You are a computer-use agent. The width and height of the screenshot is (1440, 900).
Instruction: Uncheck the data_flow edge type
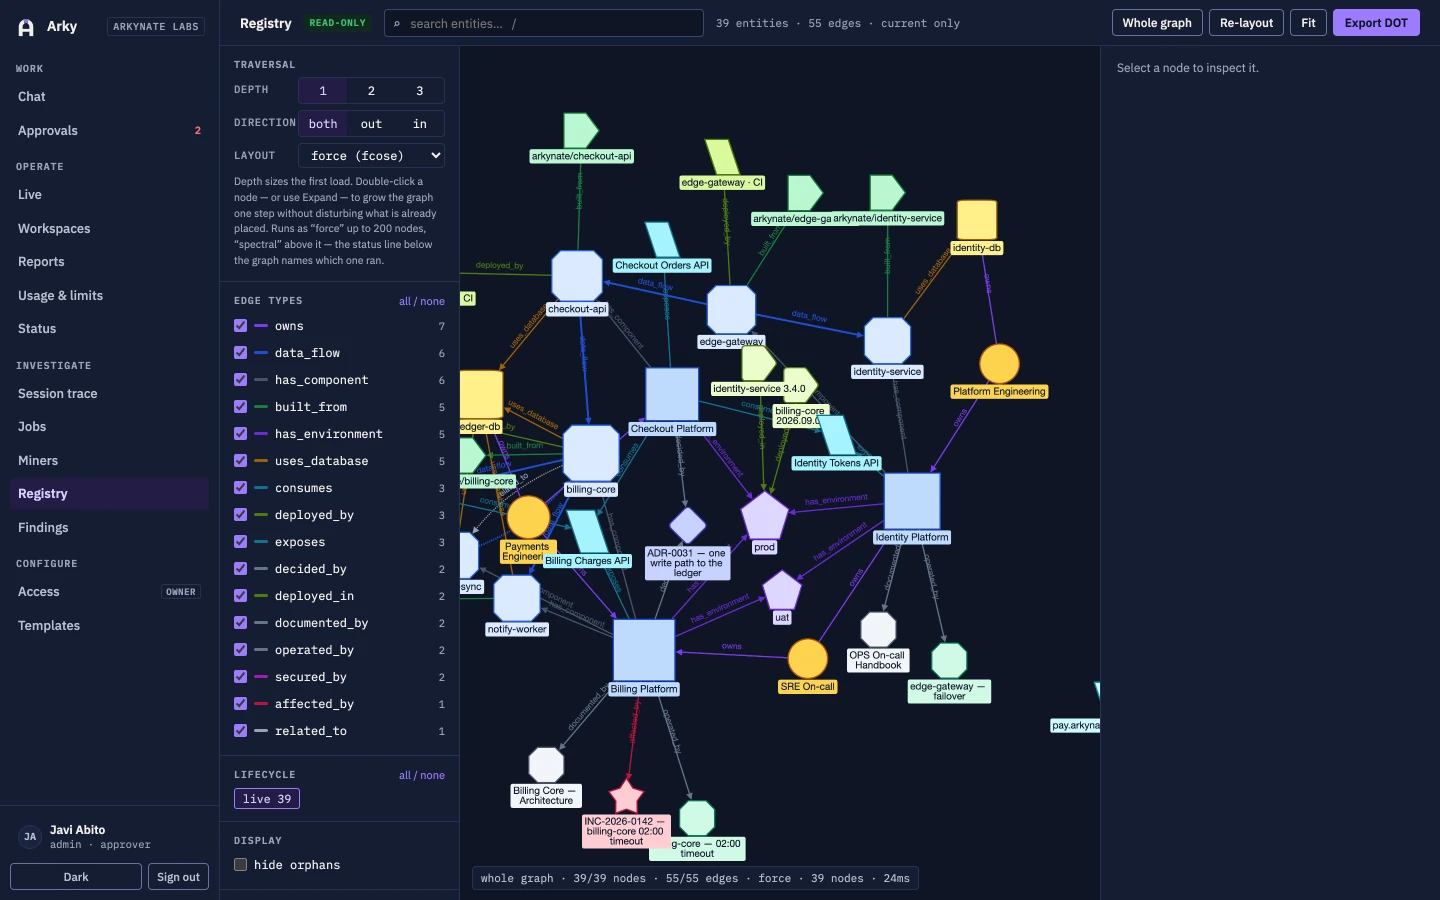[x=240, y=353]
